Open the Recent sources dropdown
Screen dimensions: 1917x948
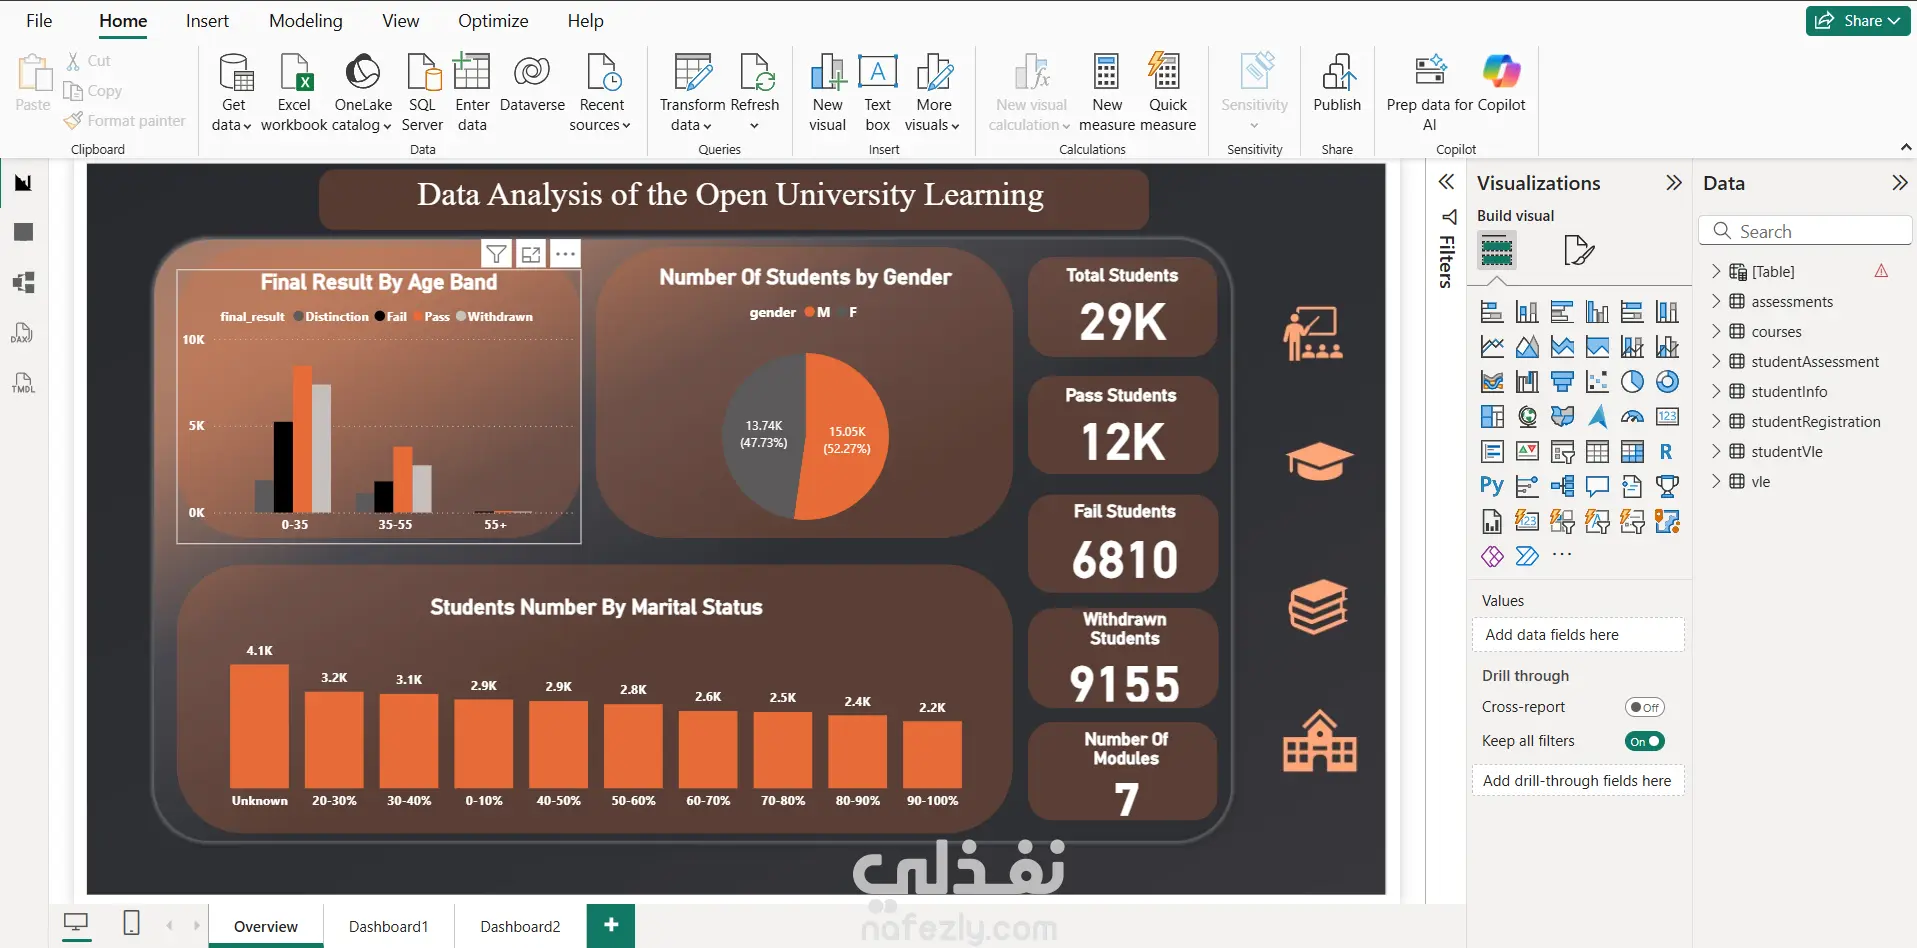pyautogui.click(x=626, y=126)
